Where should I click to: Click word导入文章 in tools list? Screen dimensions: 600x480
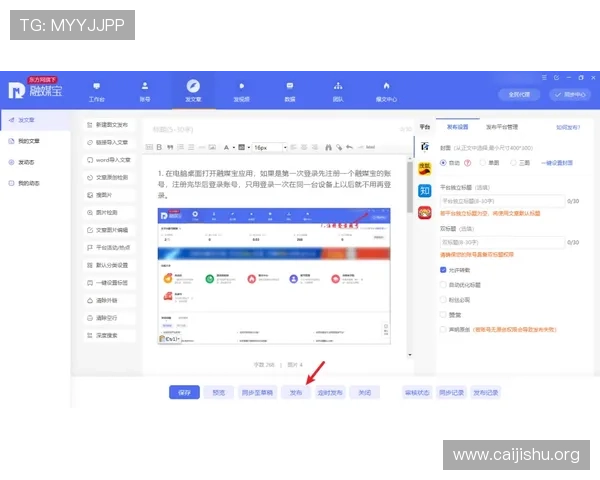click(109, 160)
